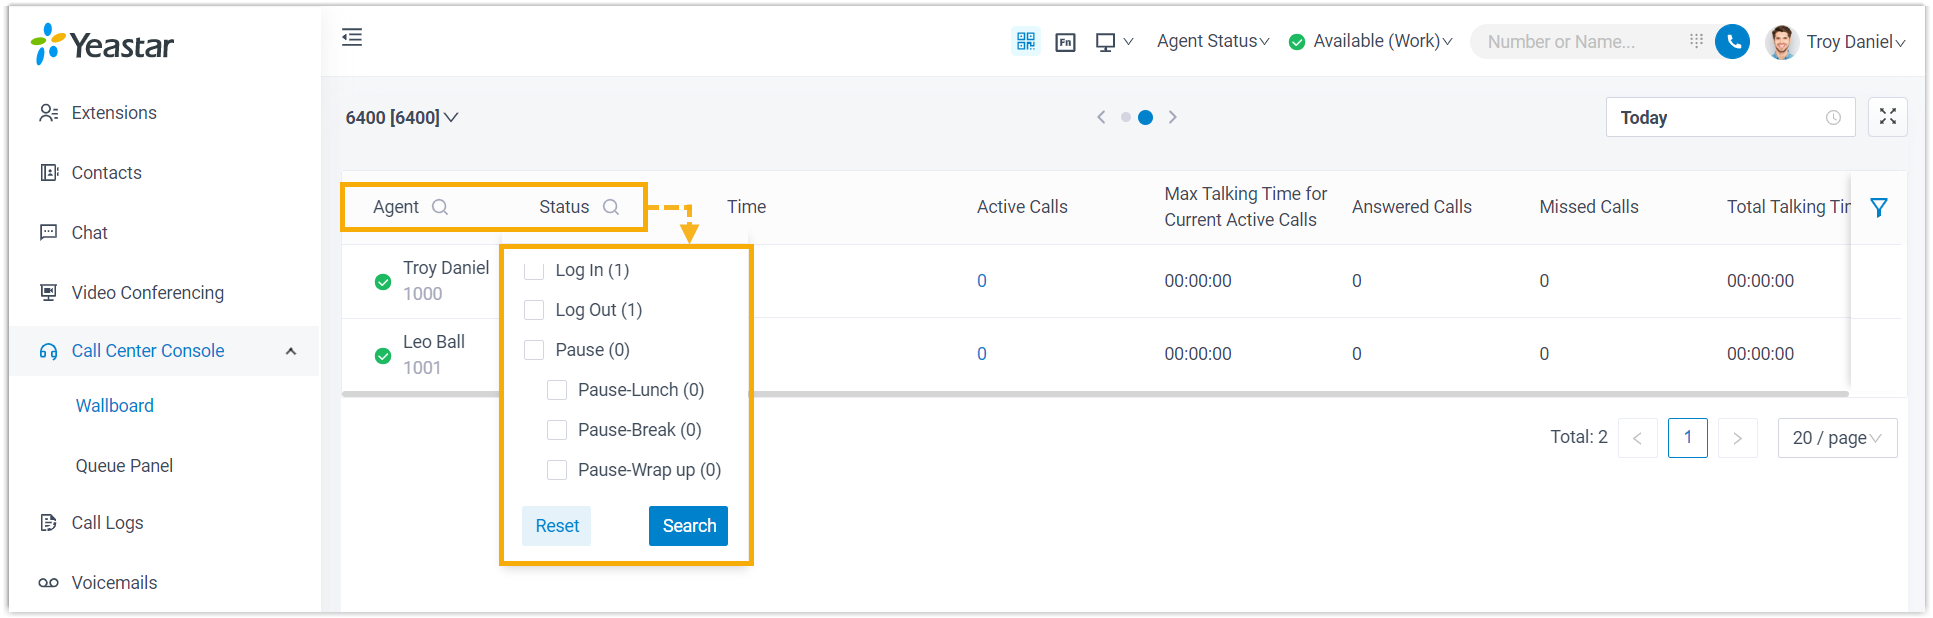This screenshot has width=1933, height=618.
Task: Click the filter funnel icon in table
Action: (1878, 207)
